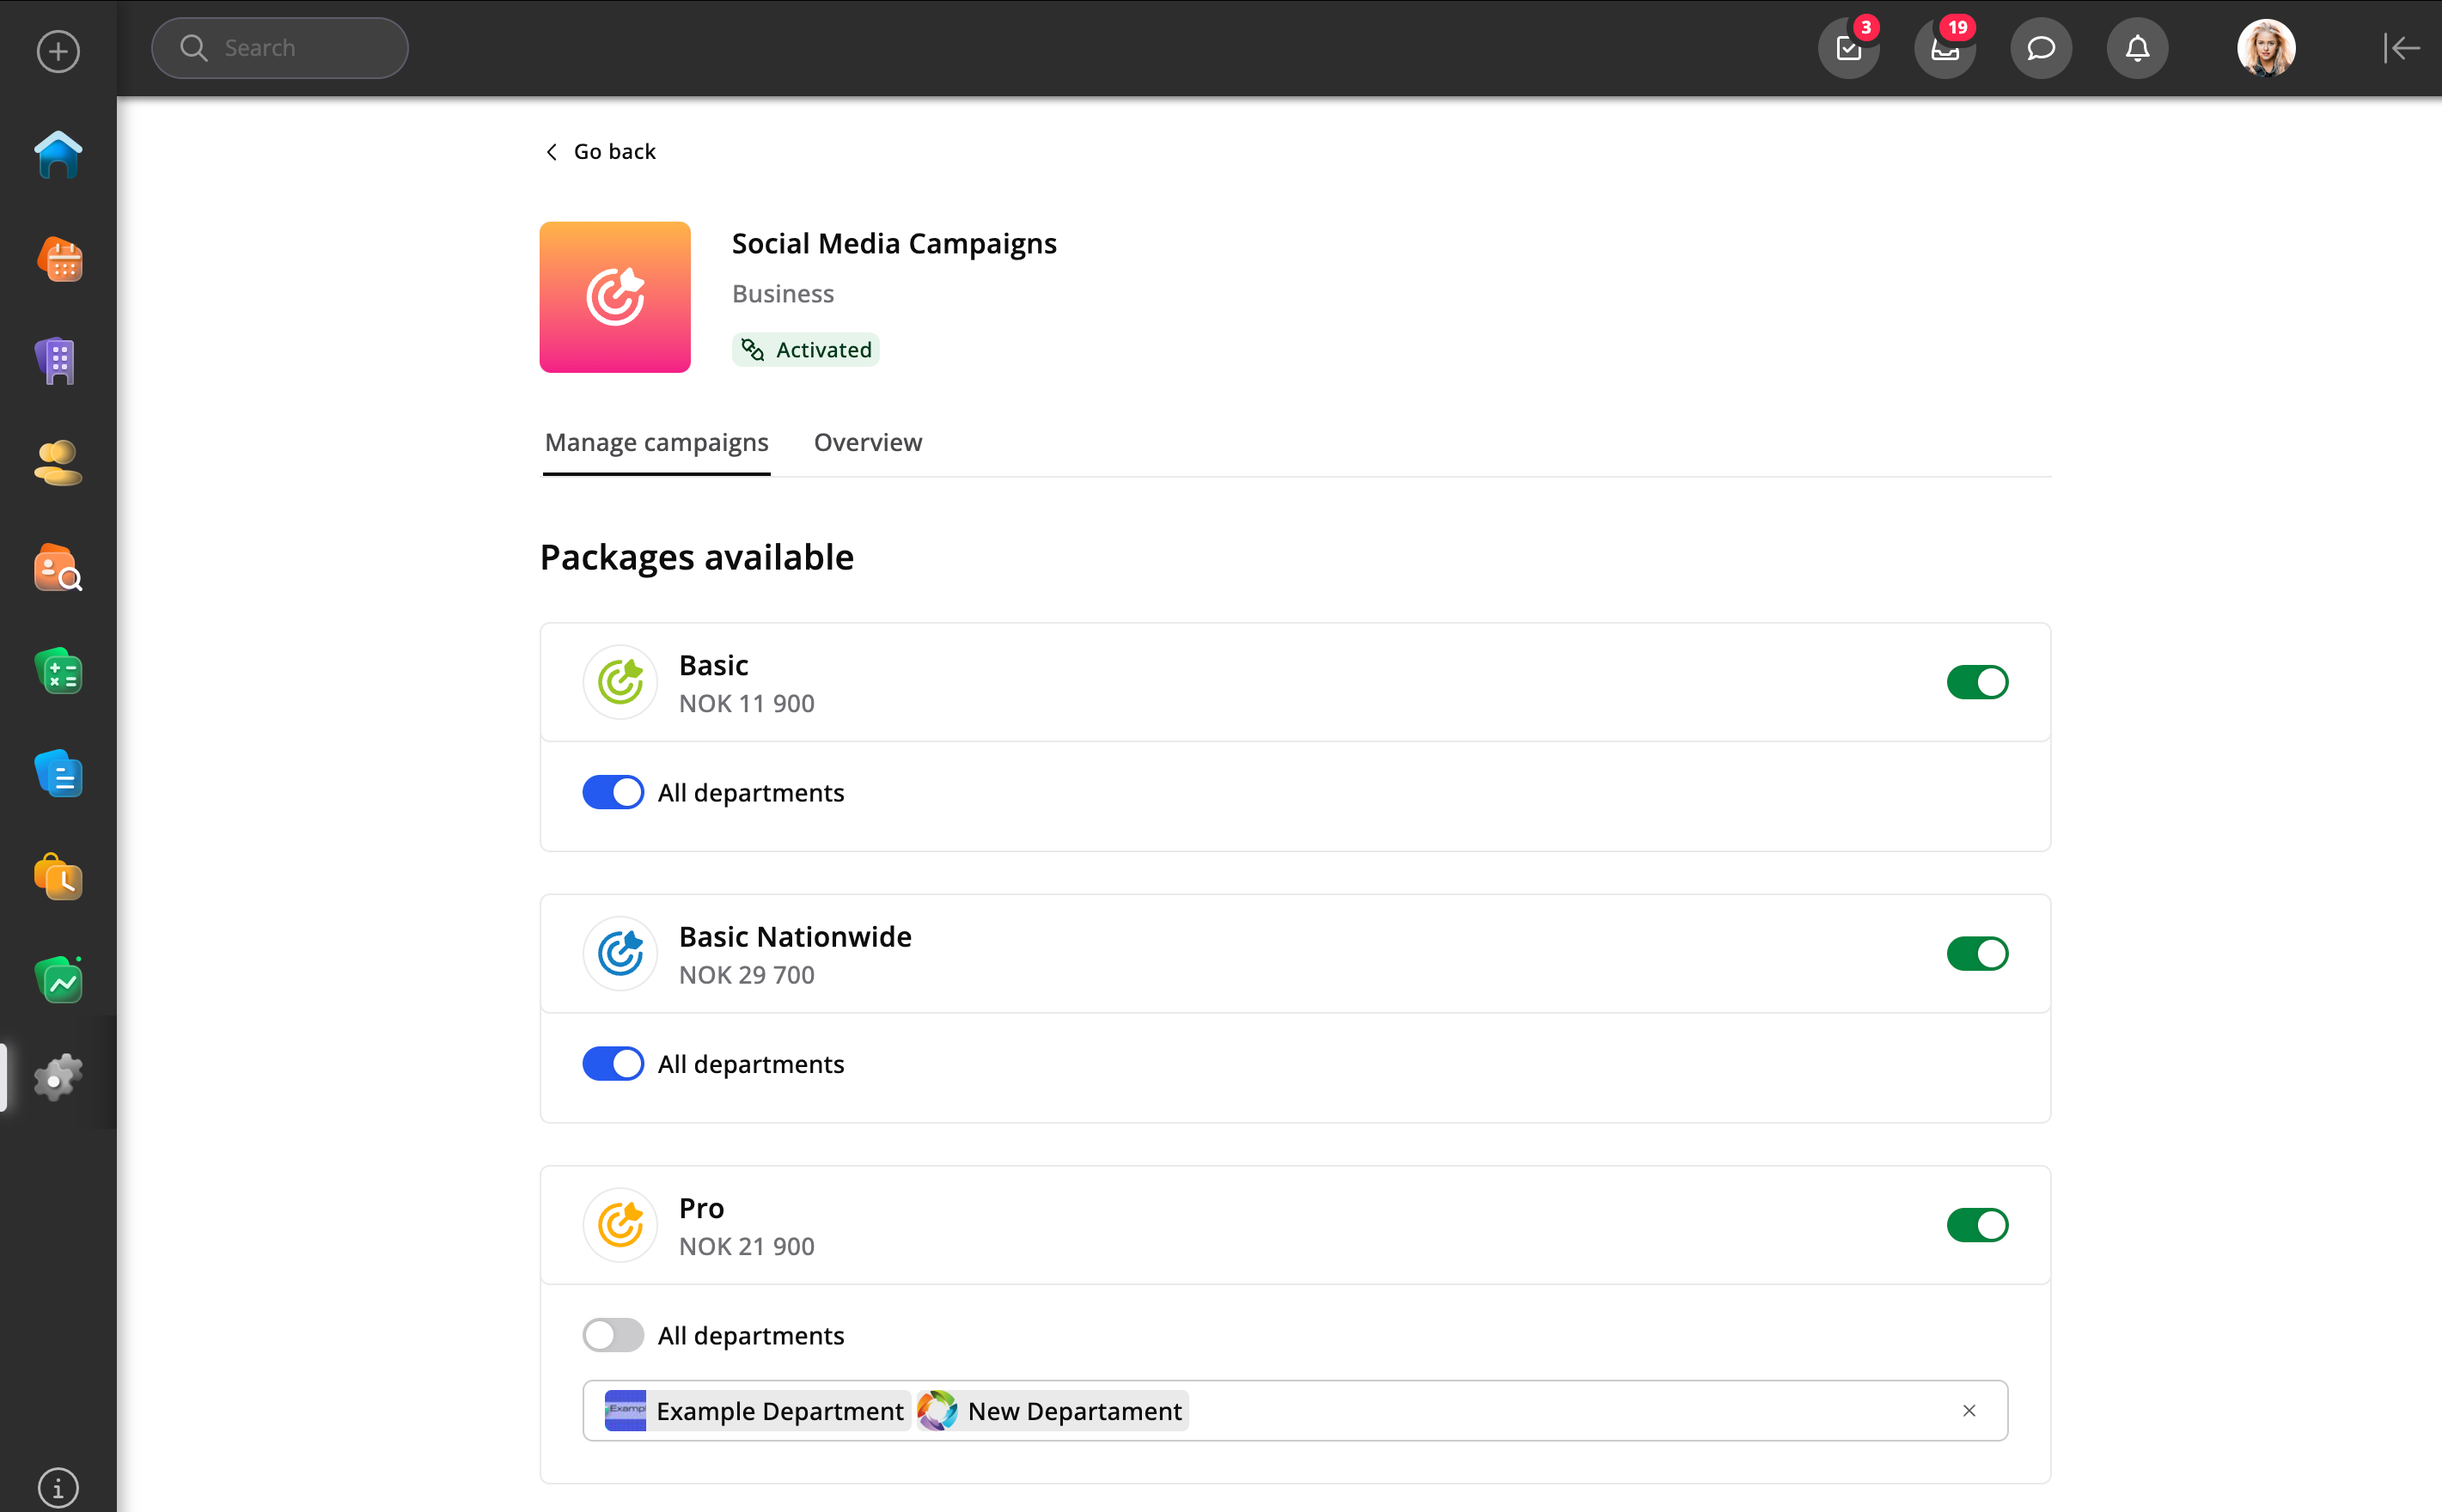Screen dimensions: 2442x1512
Task: Clear selected departments with X
Action: [1968, 1410]
